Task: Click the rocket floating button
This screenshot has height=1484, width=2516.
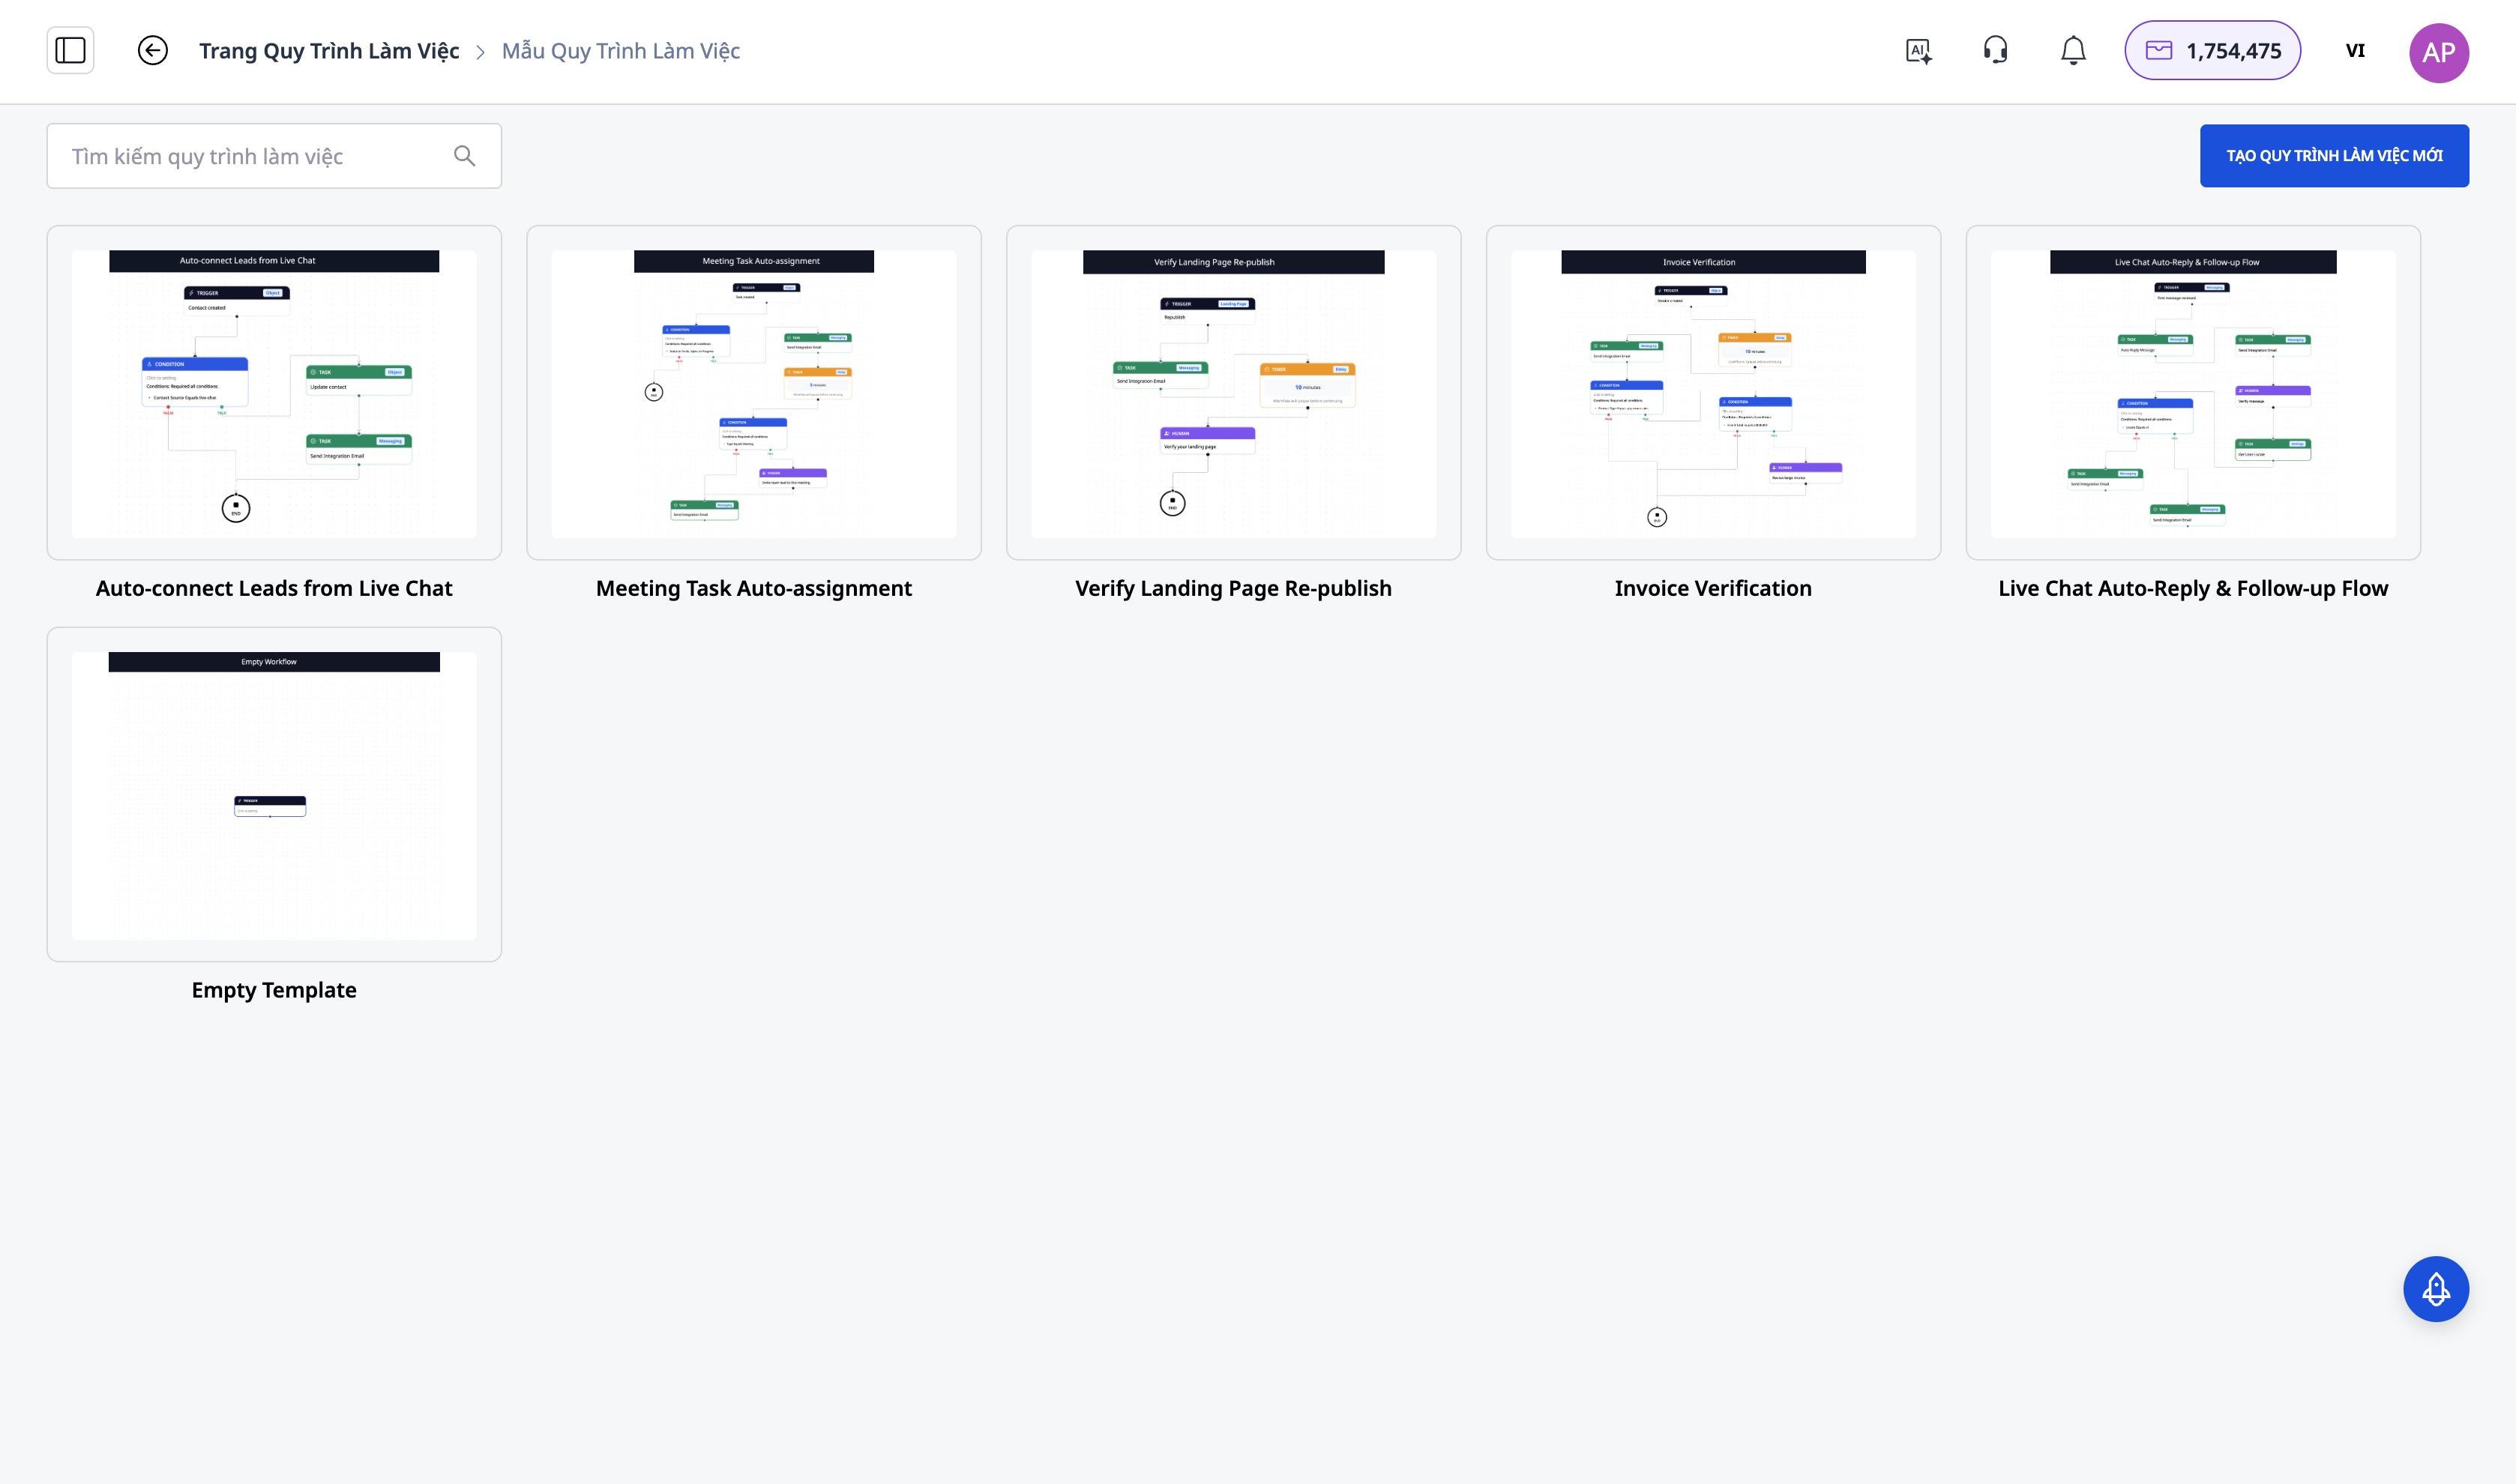Action: (x=2435, y=1288)
